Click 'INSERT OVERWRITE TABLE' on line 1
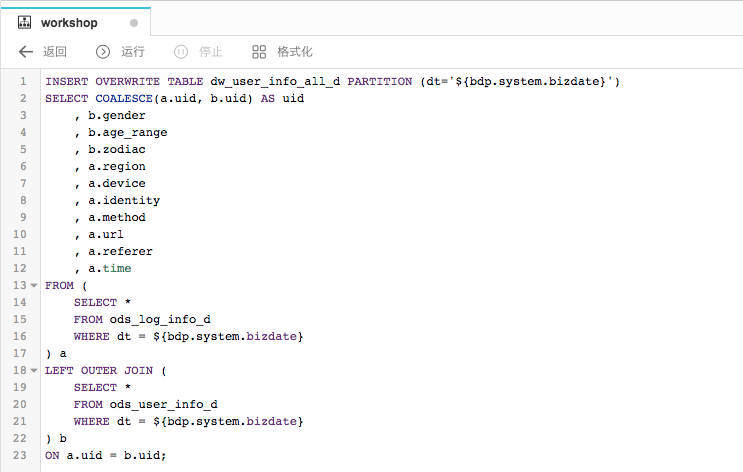Viewport: 743px width, 472px height. [124, 82]
